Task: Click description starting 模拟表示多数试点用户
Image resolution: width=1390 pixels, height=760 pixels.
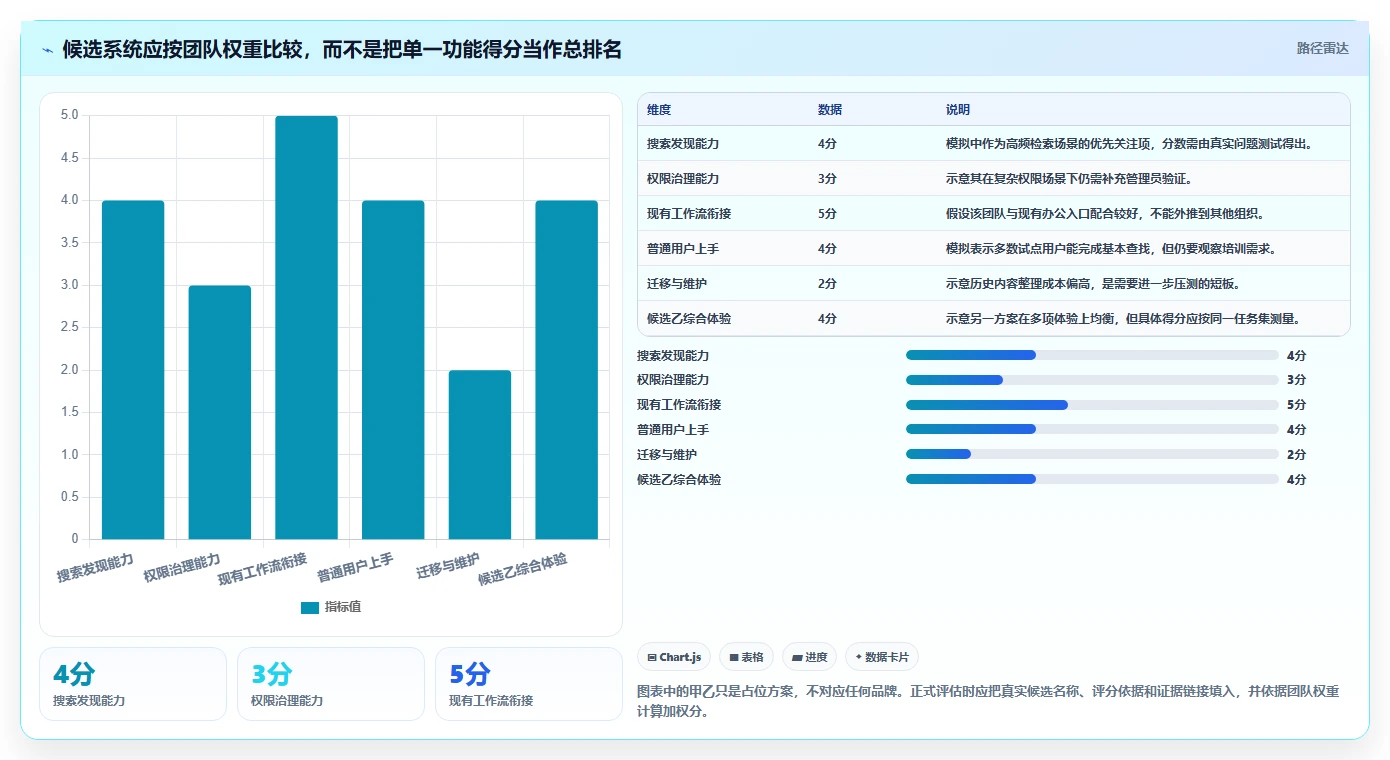Action: click(1111, 249)
